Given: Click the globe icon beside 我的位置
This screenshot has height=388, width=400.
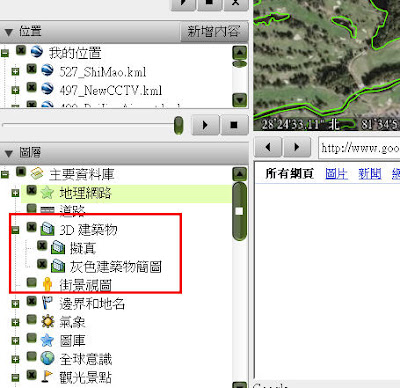Looking at the screenshot, I should [x=37, y=52].
